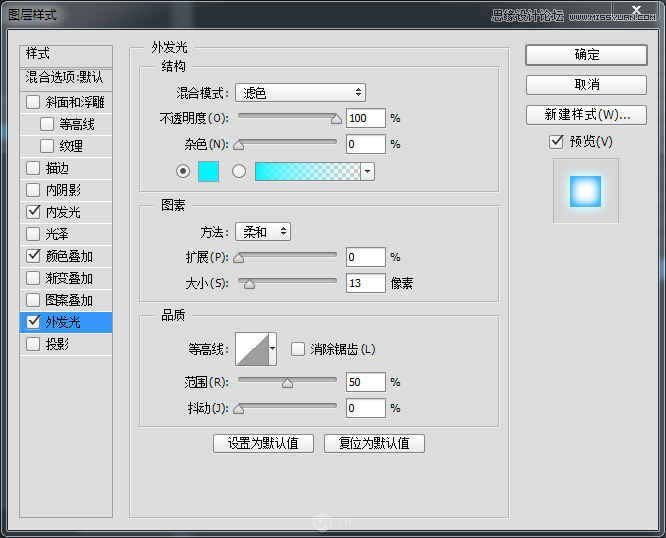Uncheck the 内发光 inner glow checkbox
The image size is (666, 538).
[x=33, y=212]
